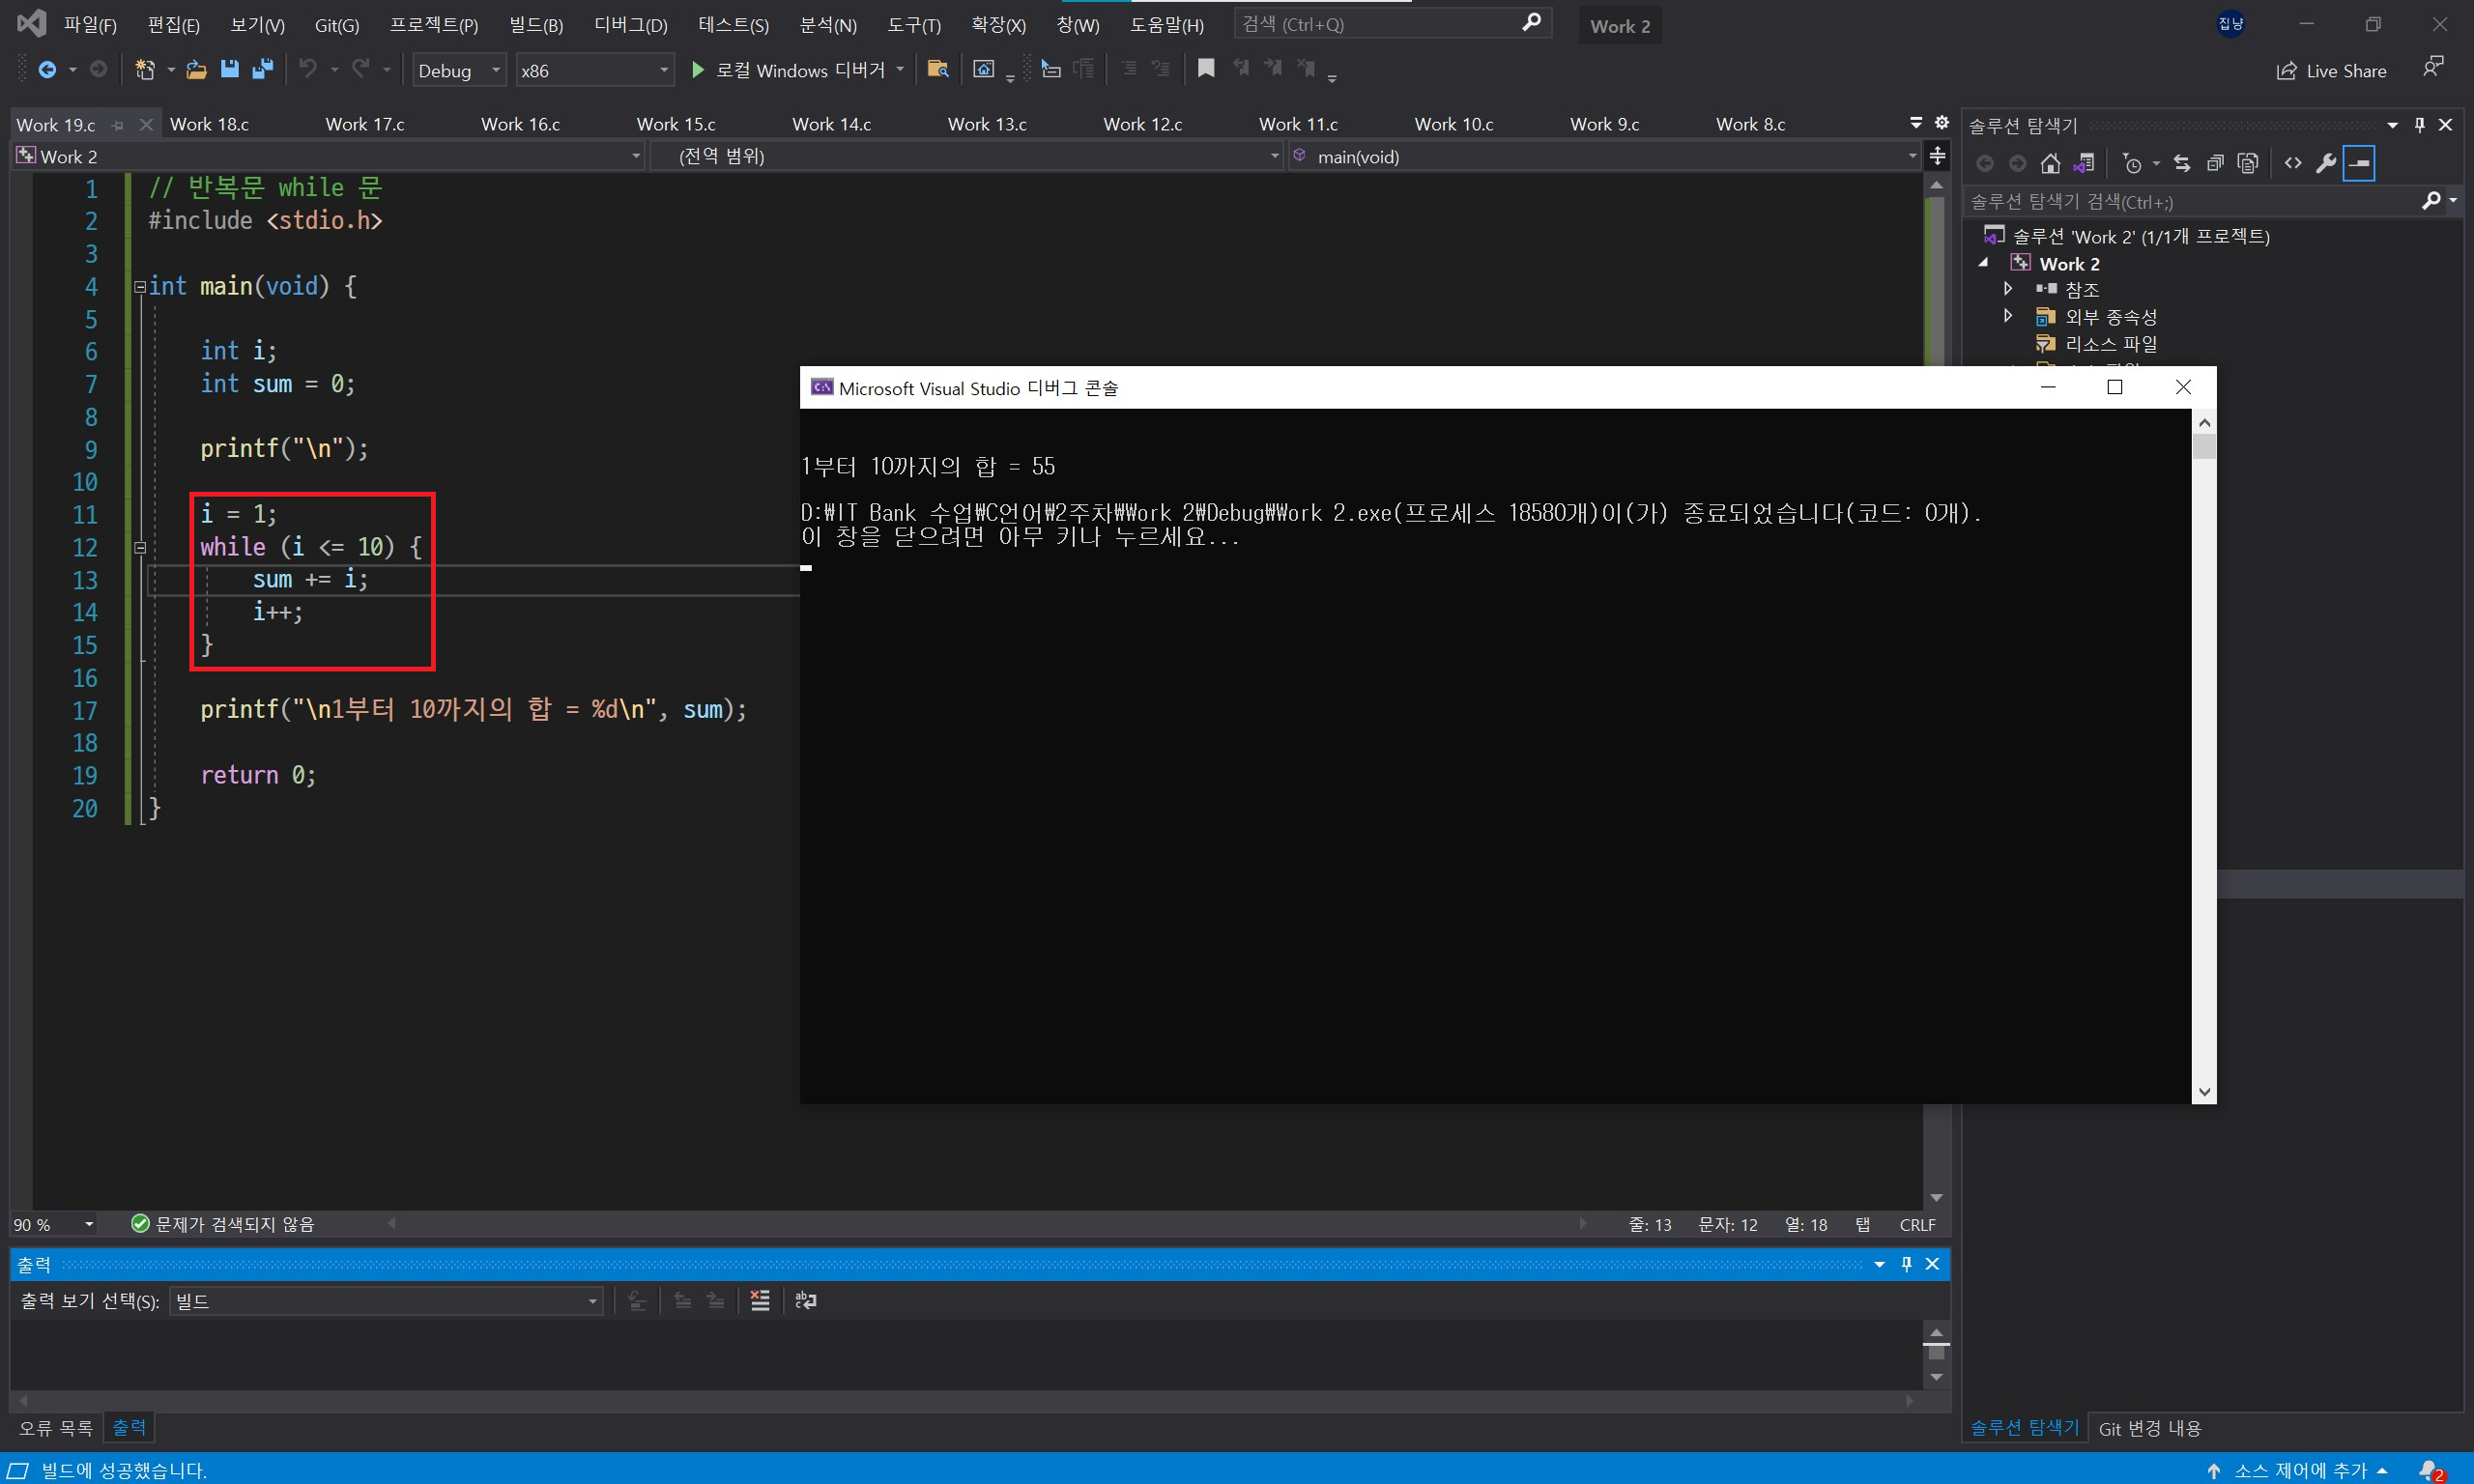
Task: Expand the 외부 종속성 tree node
Action: (2008, 316)
